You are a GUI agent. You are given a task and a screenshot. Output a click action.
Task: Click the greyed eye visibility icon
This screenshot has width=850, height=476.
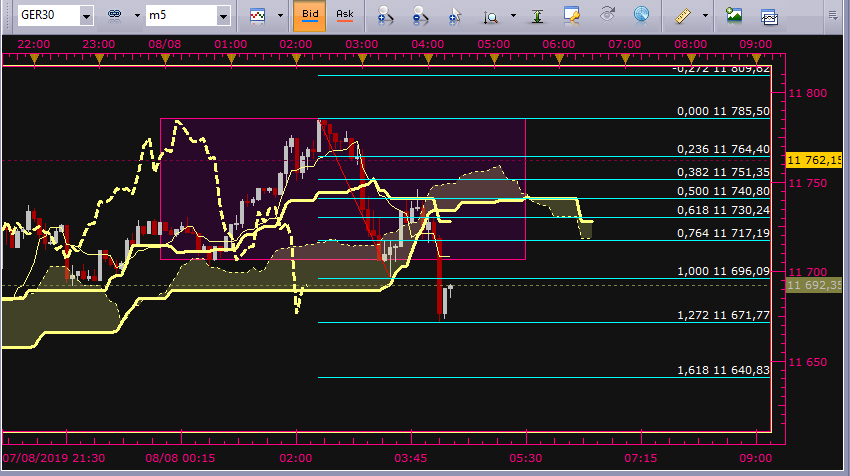(607, 15)
